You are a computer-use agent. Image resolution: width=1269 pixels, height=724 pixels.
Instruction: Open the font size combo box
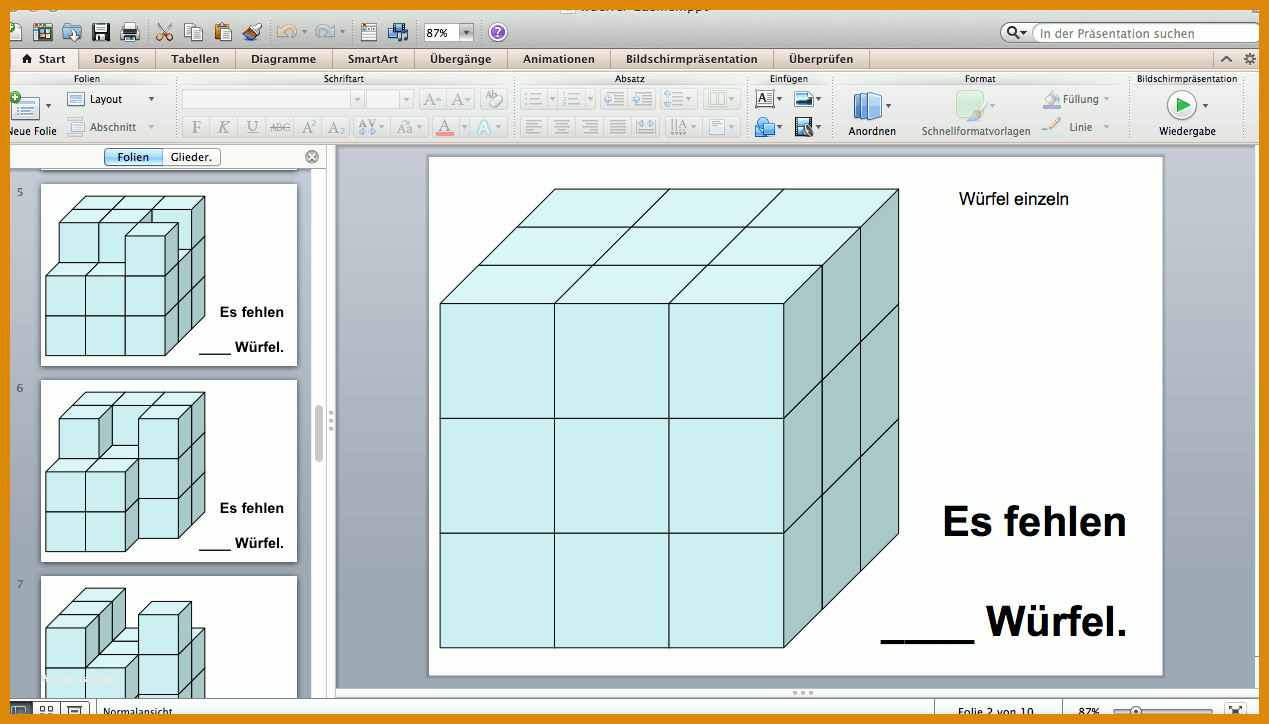point(389,99)
